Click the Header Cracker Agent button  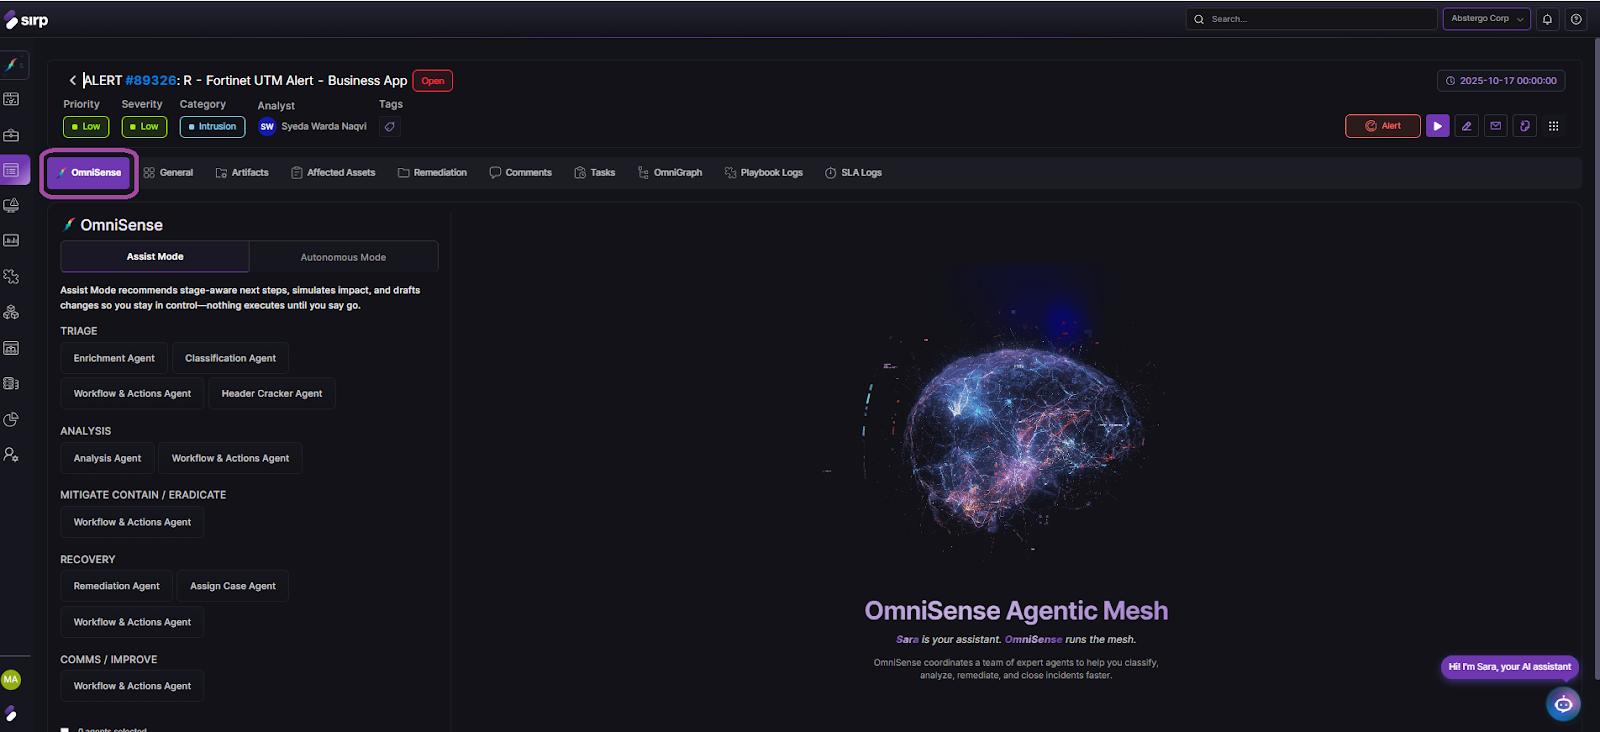click(271, 394)
